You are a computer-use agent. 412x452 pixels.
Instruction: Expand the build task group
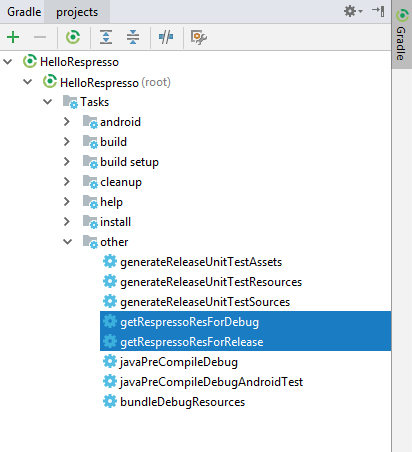(67, 142)
